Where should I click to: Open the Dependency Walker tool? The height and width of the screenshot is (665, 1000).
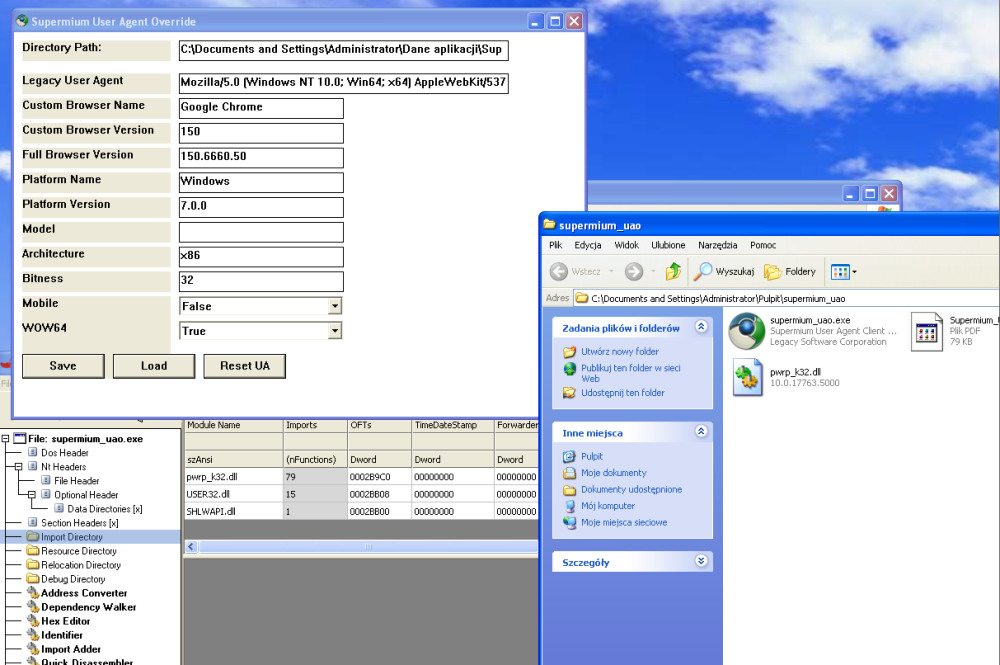[89, 607]
